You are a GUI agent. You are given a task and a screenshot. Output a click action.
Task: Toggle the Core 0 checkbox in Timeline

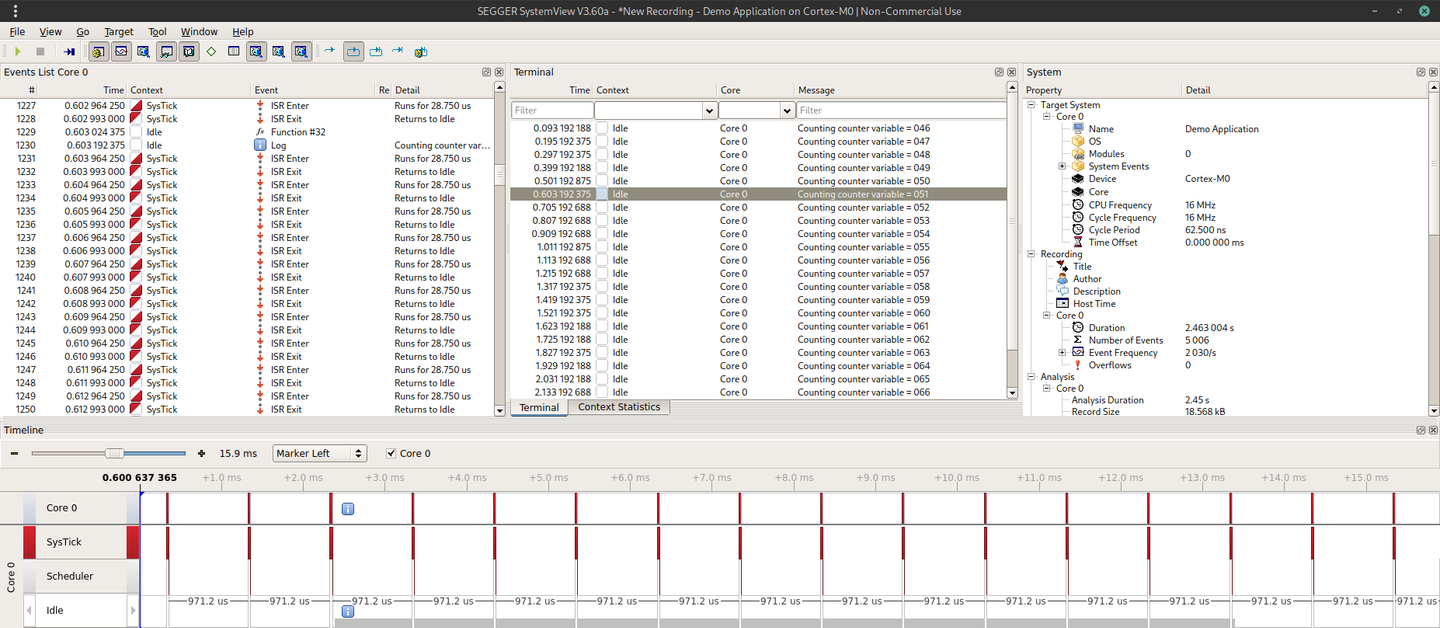click(391, 453)
